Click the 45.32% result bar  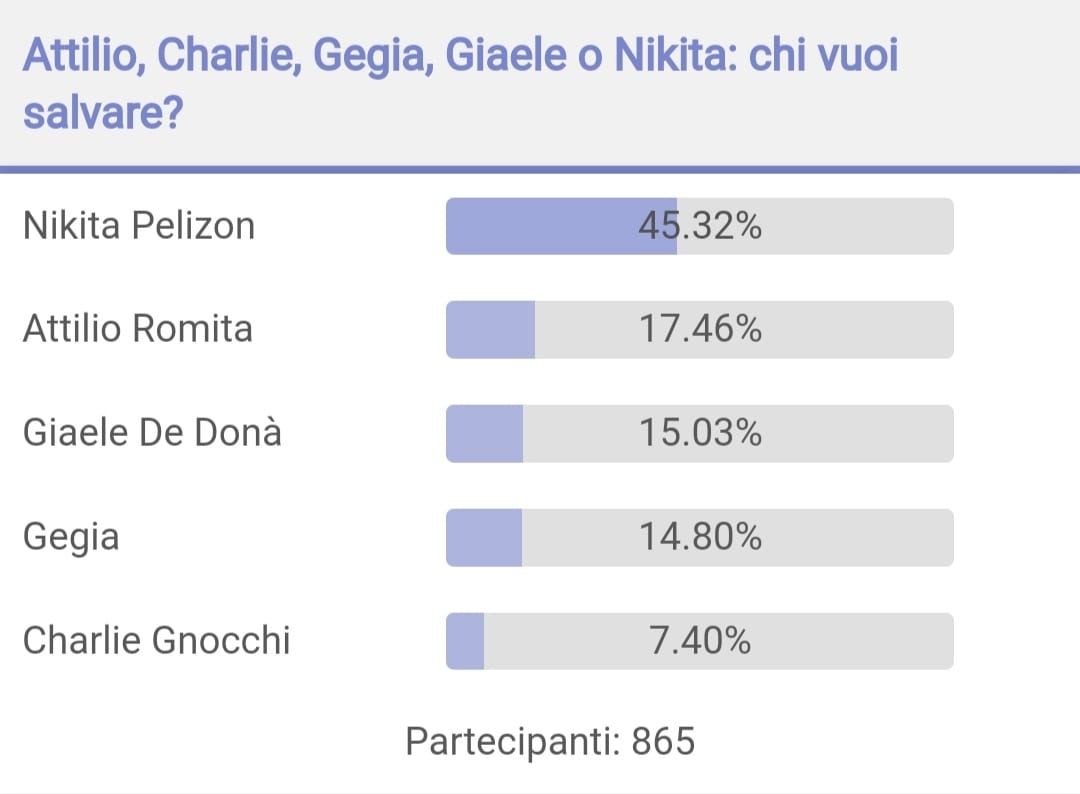[x=700, y=226]
